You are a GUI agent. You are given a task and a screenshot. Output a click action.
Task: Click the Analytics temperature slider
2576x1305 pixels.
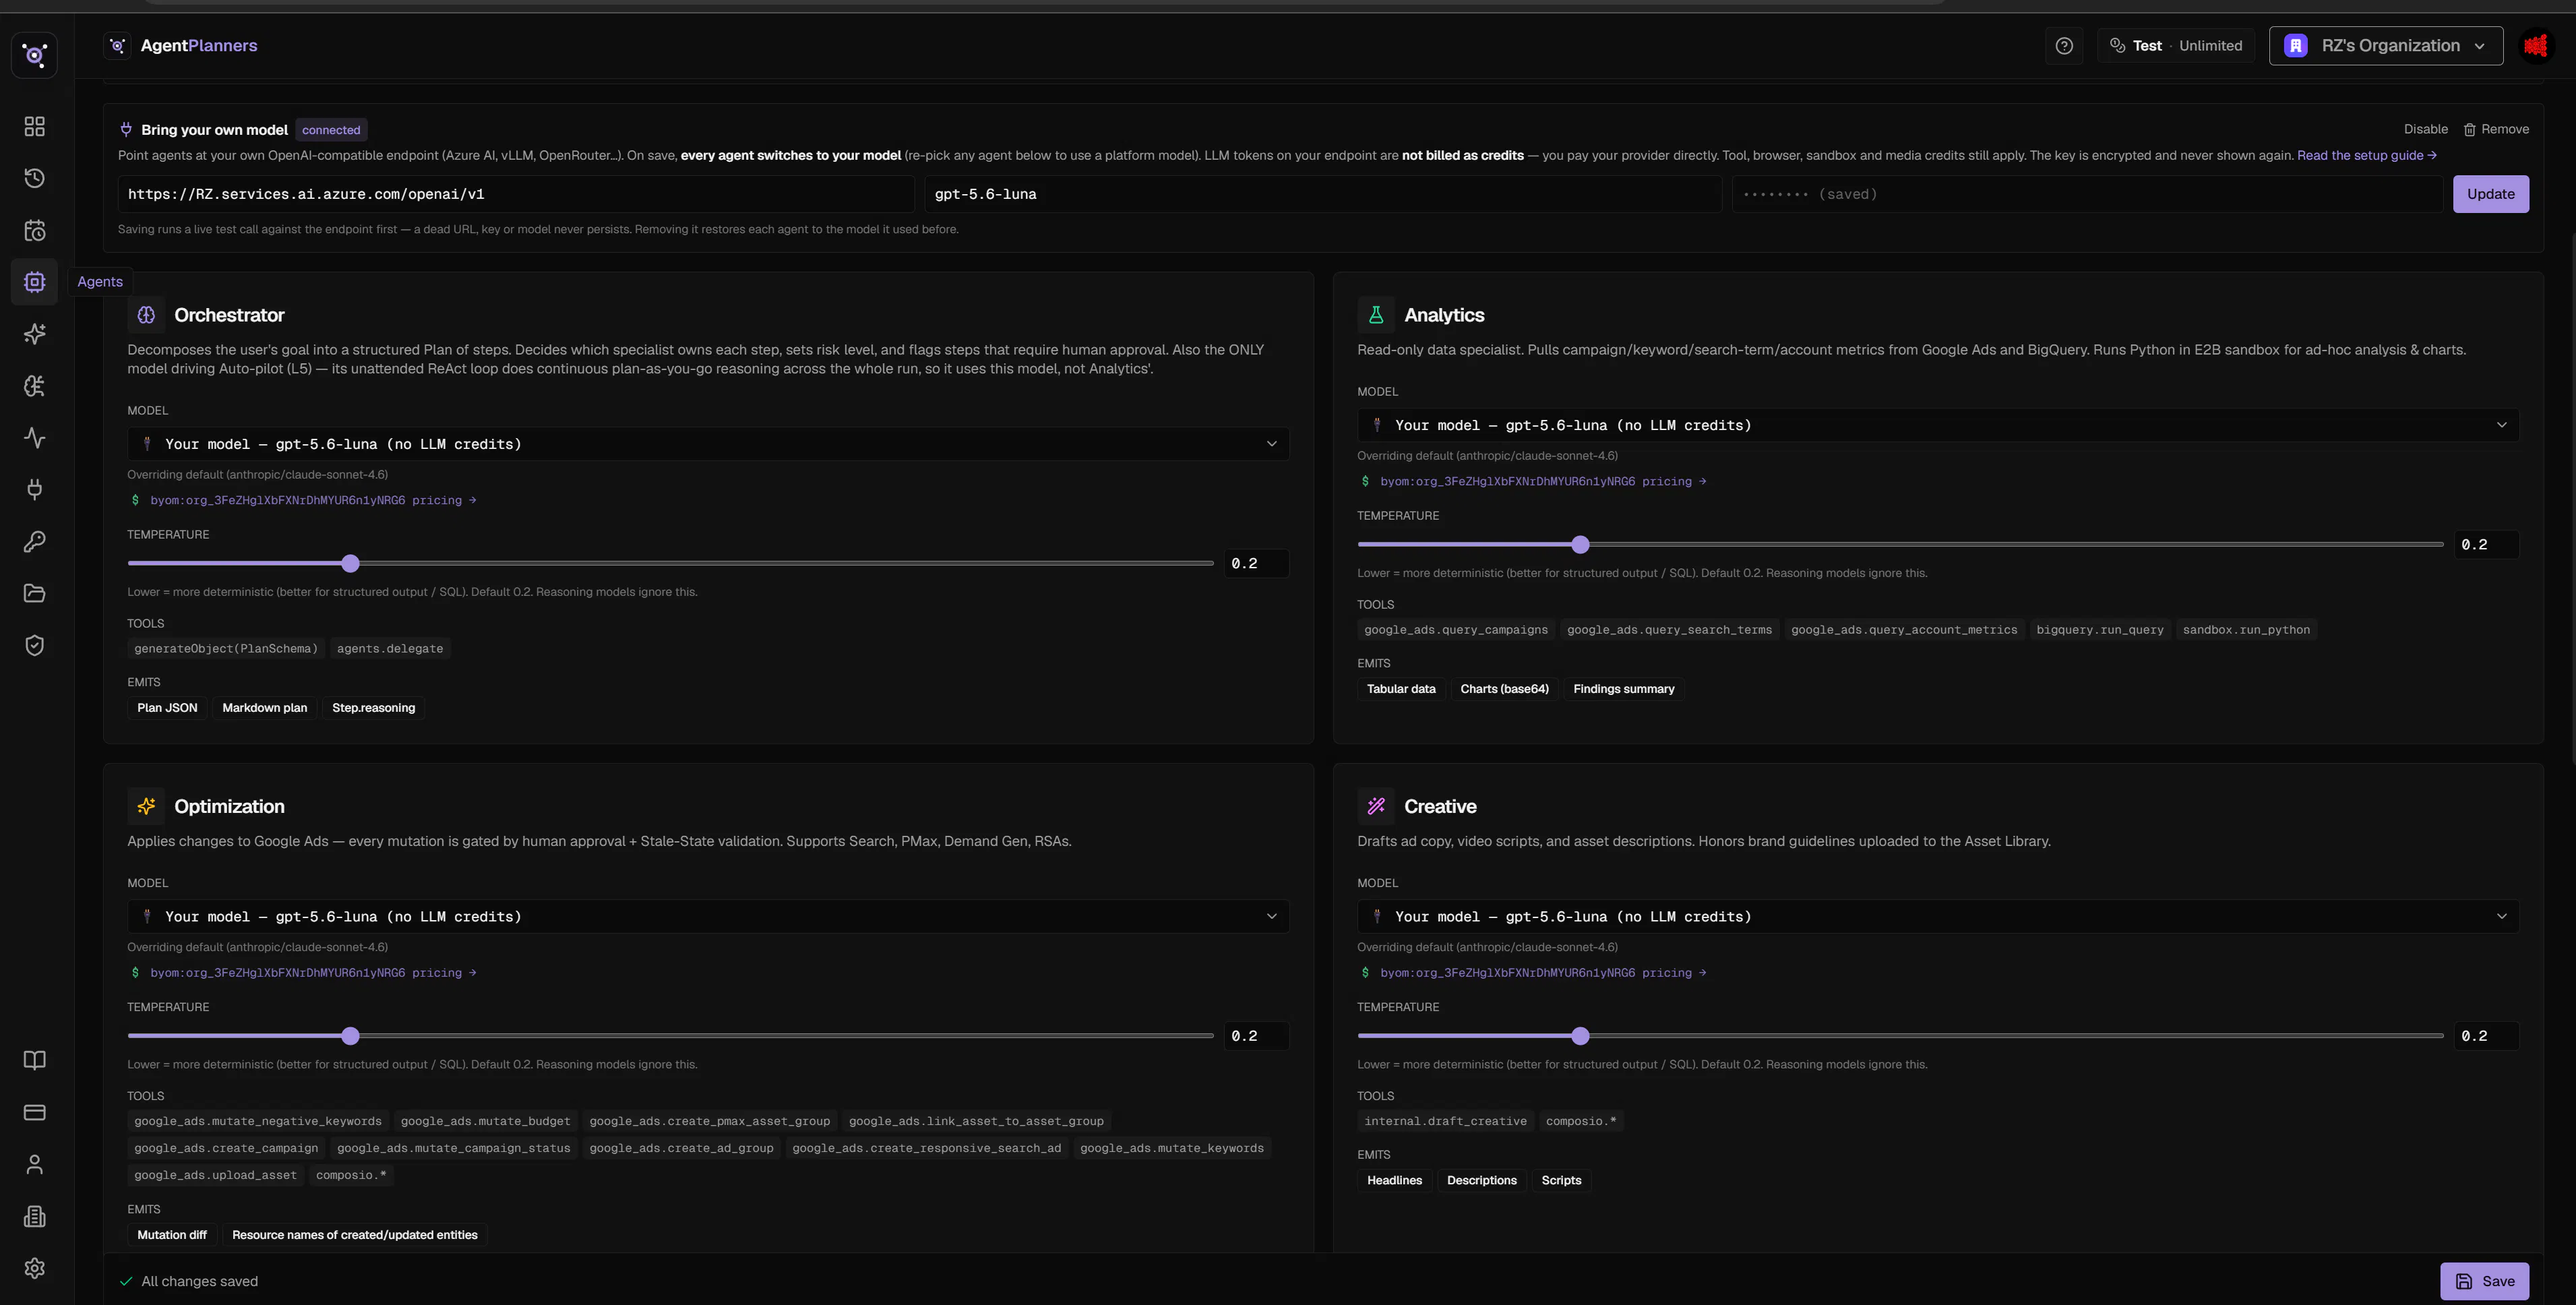1900,545
